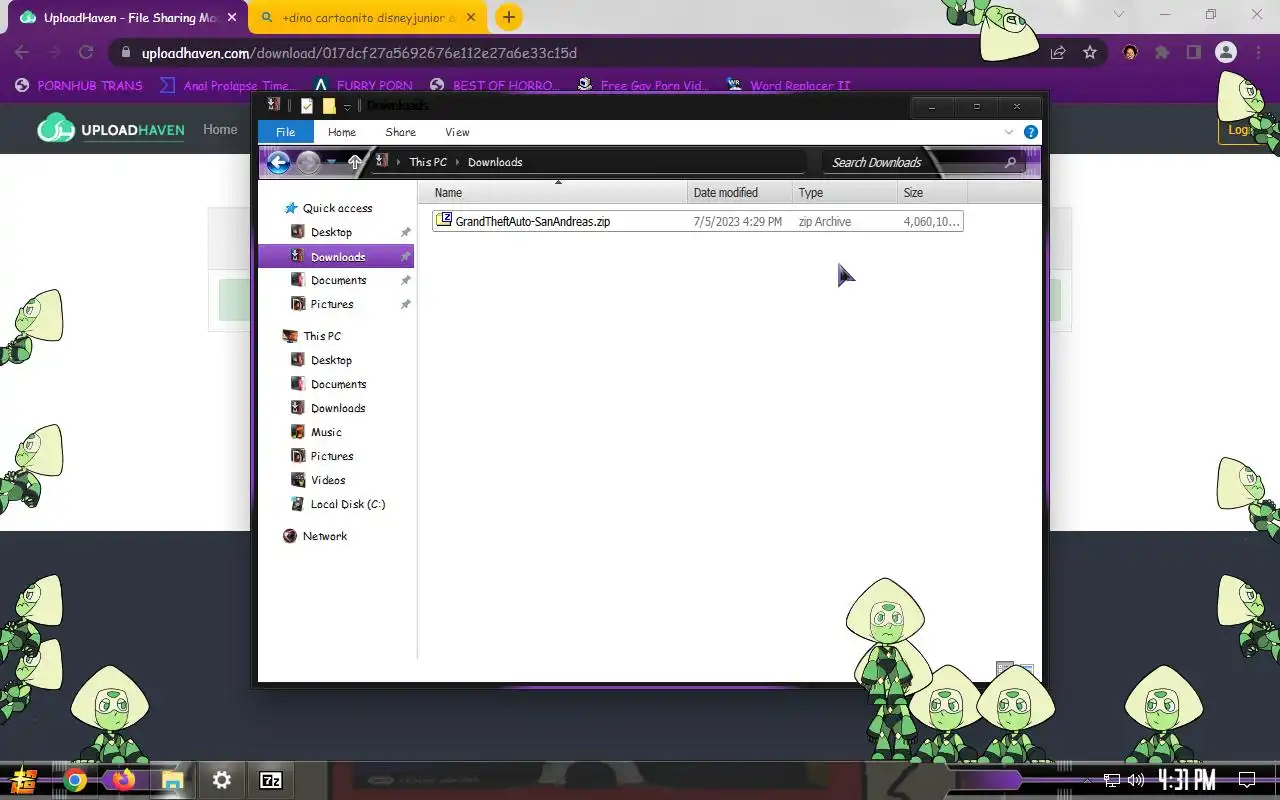Image resolution: width=1280 pixels, height=800 pixels.
Task: Open Chrome tab search chevron
Action: pyautogui.click(x=1120, y=15)
